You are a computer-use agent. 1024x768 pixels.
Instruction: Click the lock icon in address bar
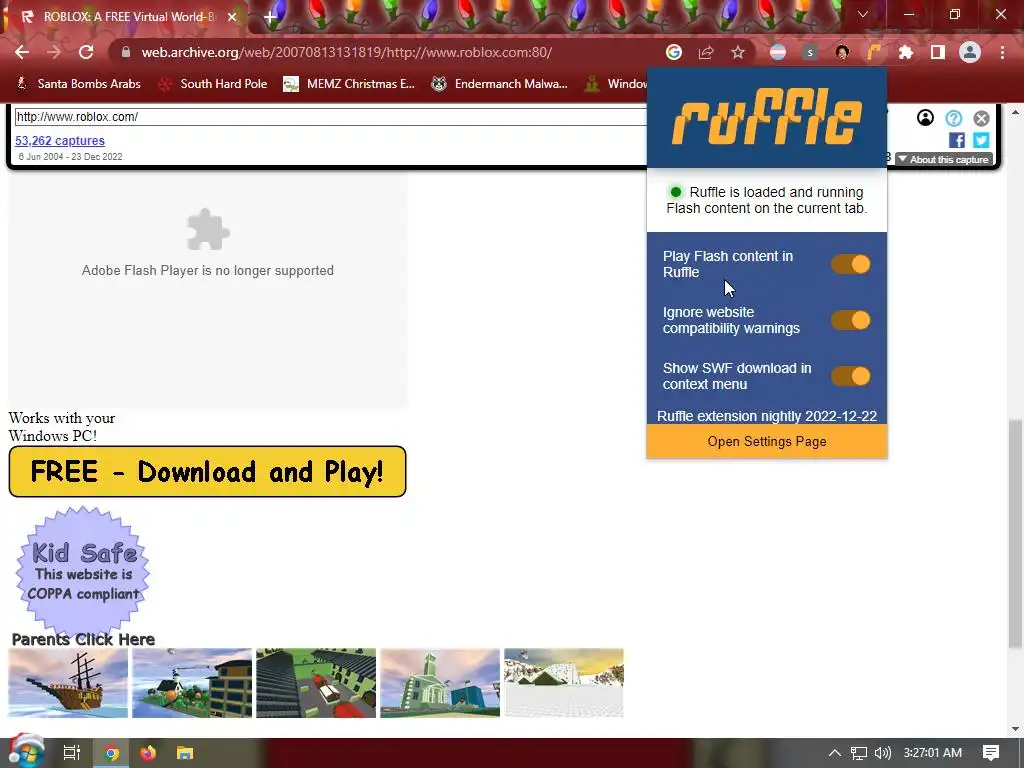pos(125,52)
